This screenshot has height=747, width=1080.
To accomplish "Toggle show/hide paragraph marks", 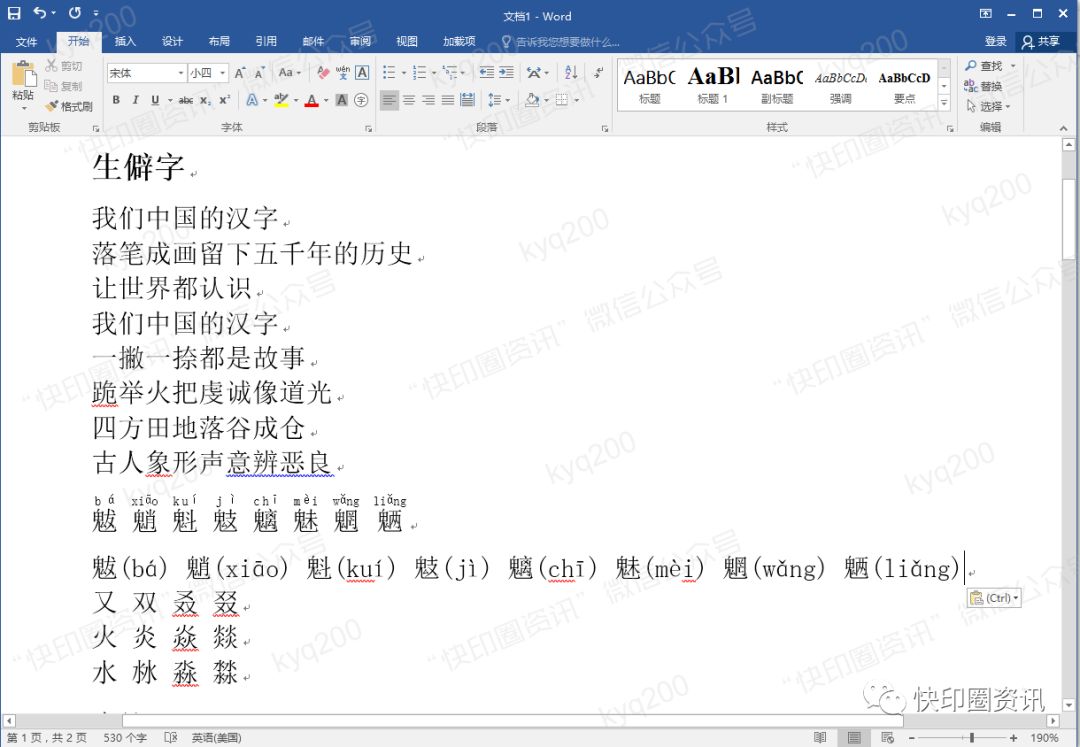I will pyautogui.click(x=599, y=72).
